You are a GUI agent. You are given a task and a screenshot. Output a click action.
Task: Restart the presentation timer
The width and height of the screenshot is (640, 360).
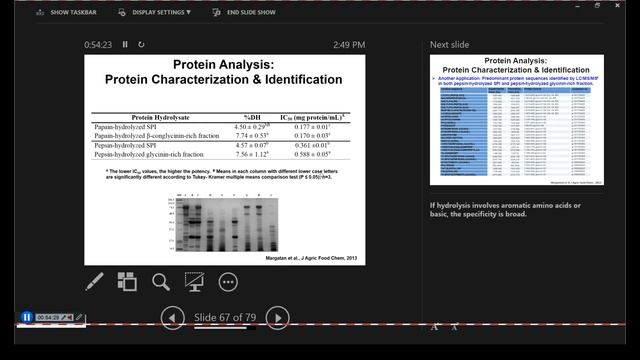click(141, 44)
